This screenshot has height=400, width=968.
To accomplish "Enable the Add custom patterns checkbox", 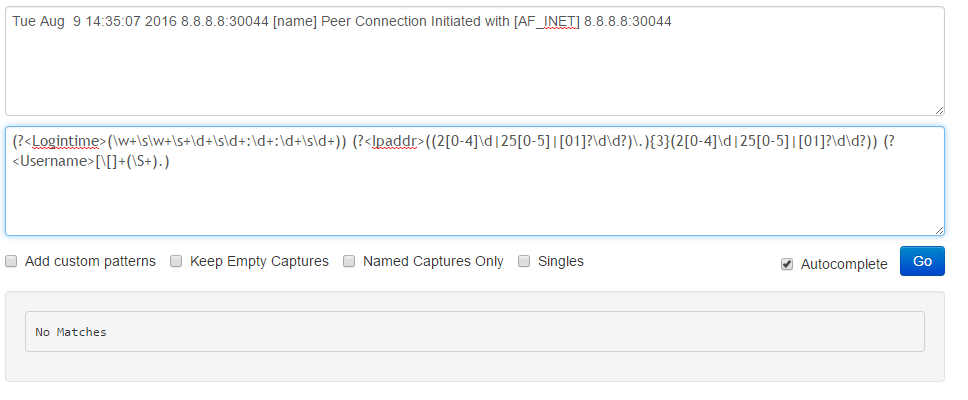I will coord(11,261).
